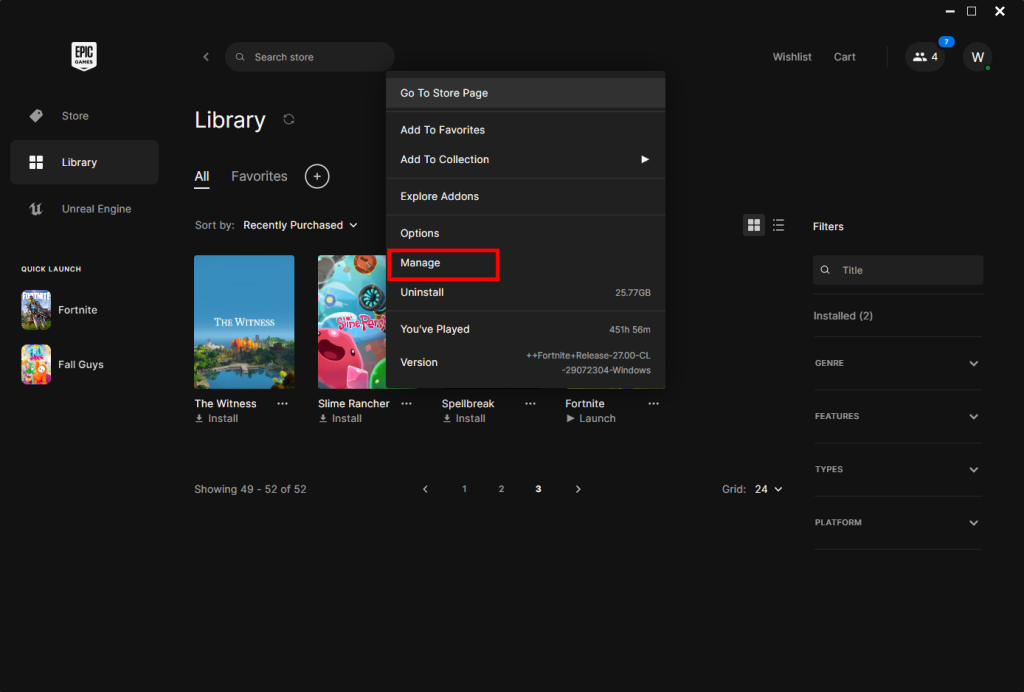Launch Fortnite from the library
The width and height of the screenshot is (1024, 692).
590,418
